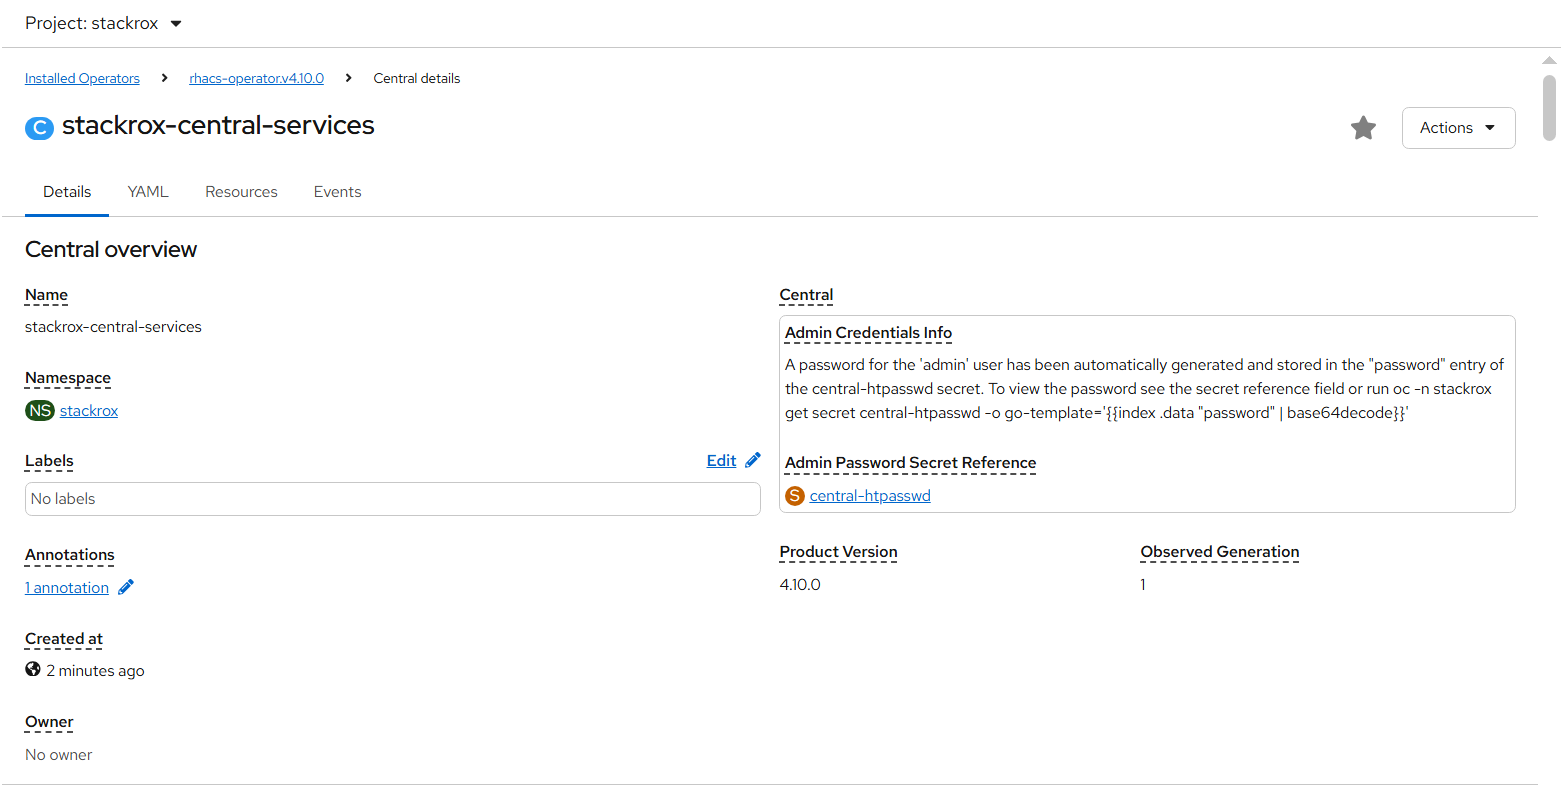Click the favorite star icon

(x=1363, y=128)
